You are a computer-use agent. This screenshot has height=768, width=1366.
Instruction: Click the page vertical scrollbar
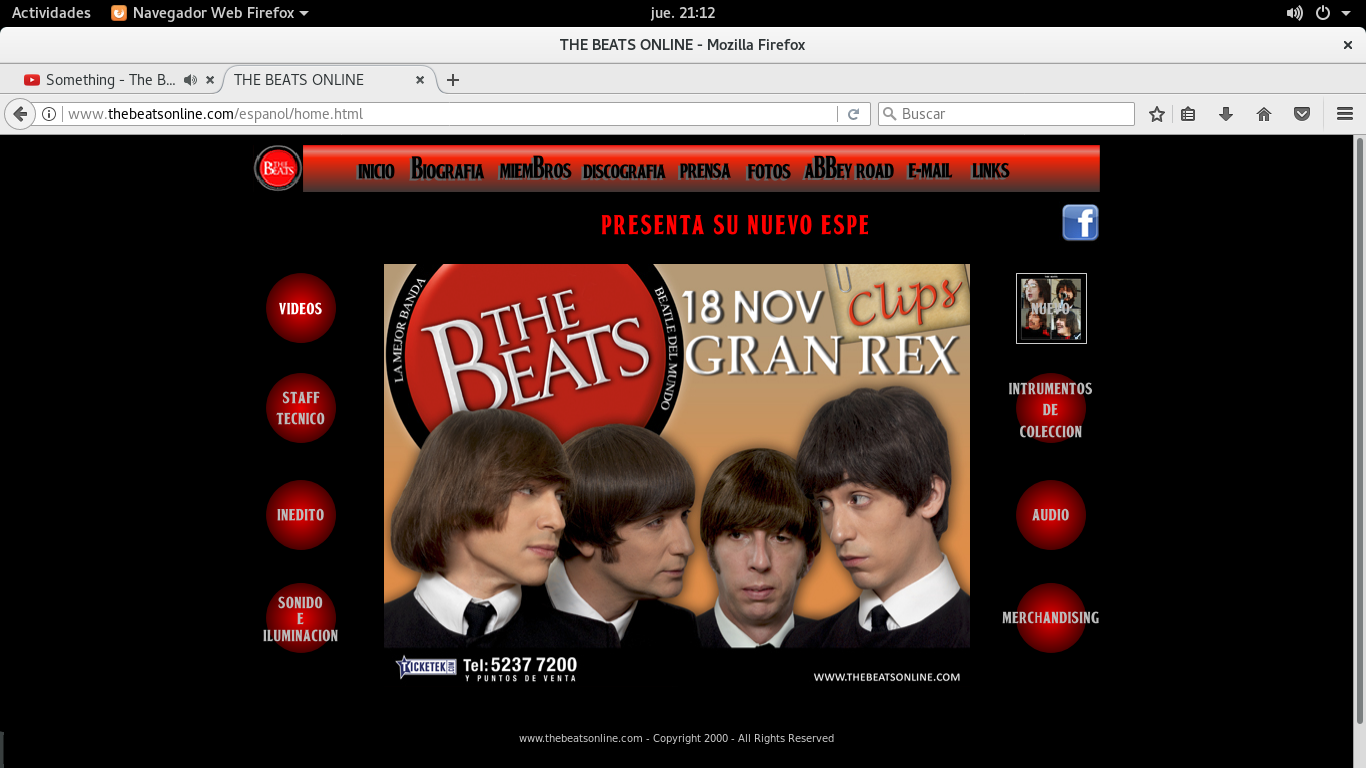[1359, 430]
